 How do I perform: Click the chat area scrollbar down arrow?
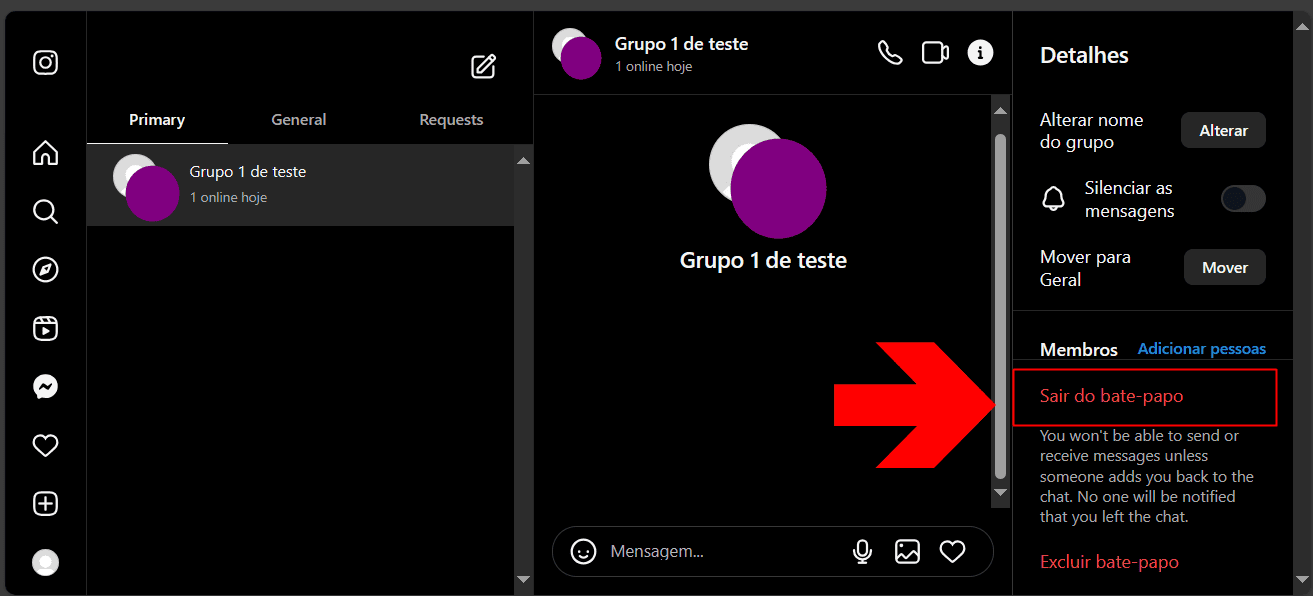1001,493
